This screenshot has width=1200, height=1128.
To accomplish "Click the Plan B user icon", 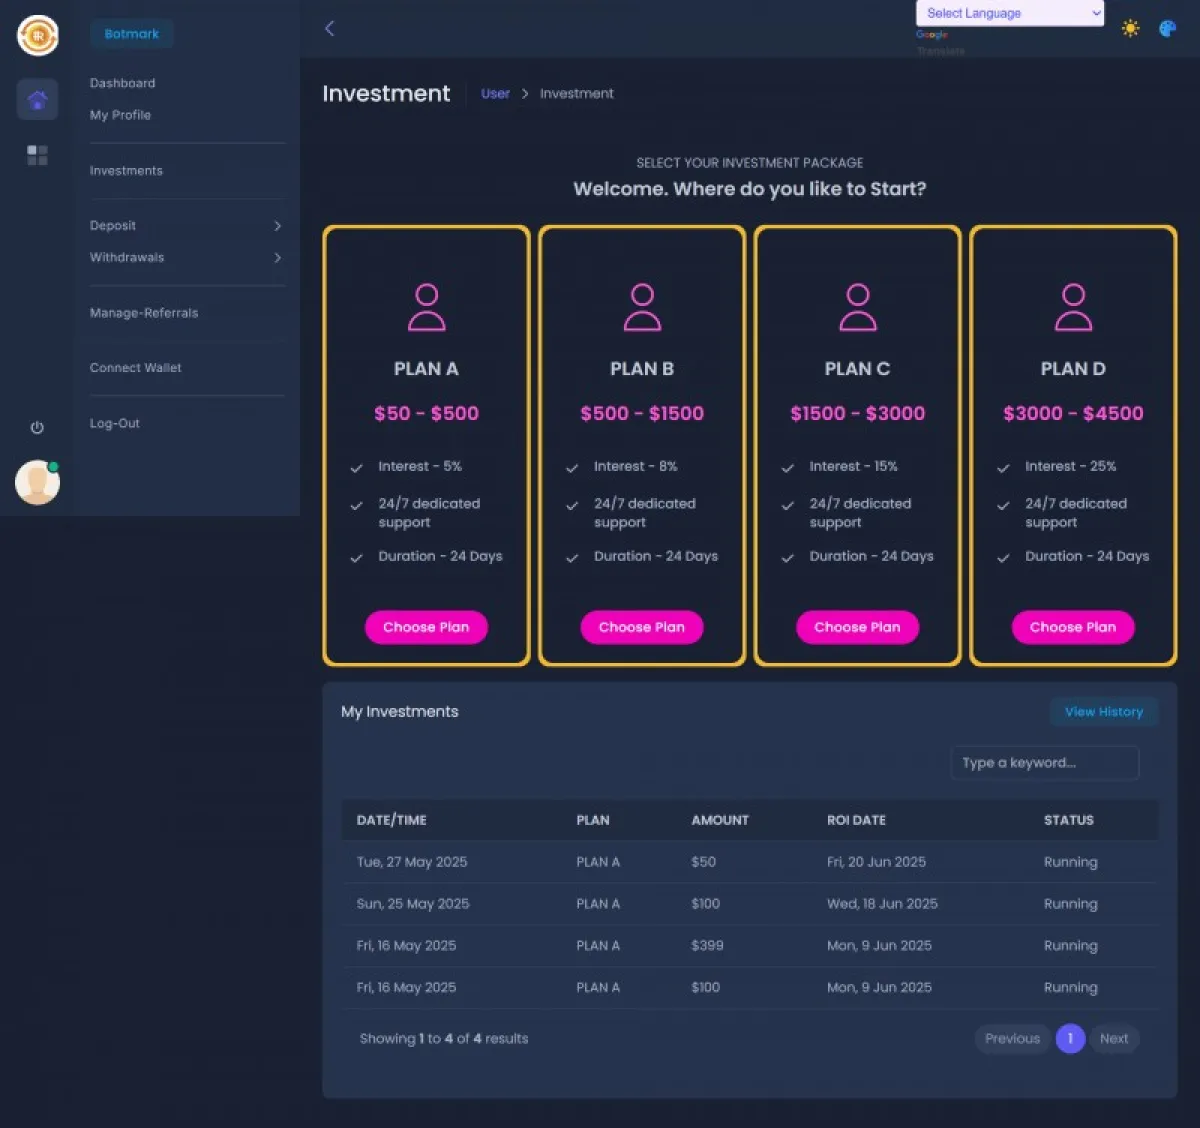I will (642, 307).
